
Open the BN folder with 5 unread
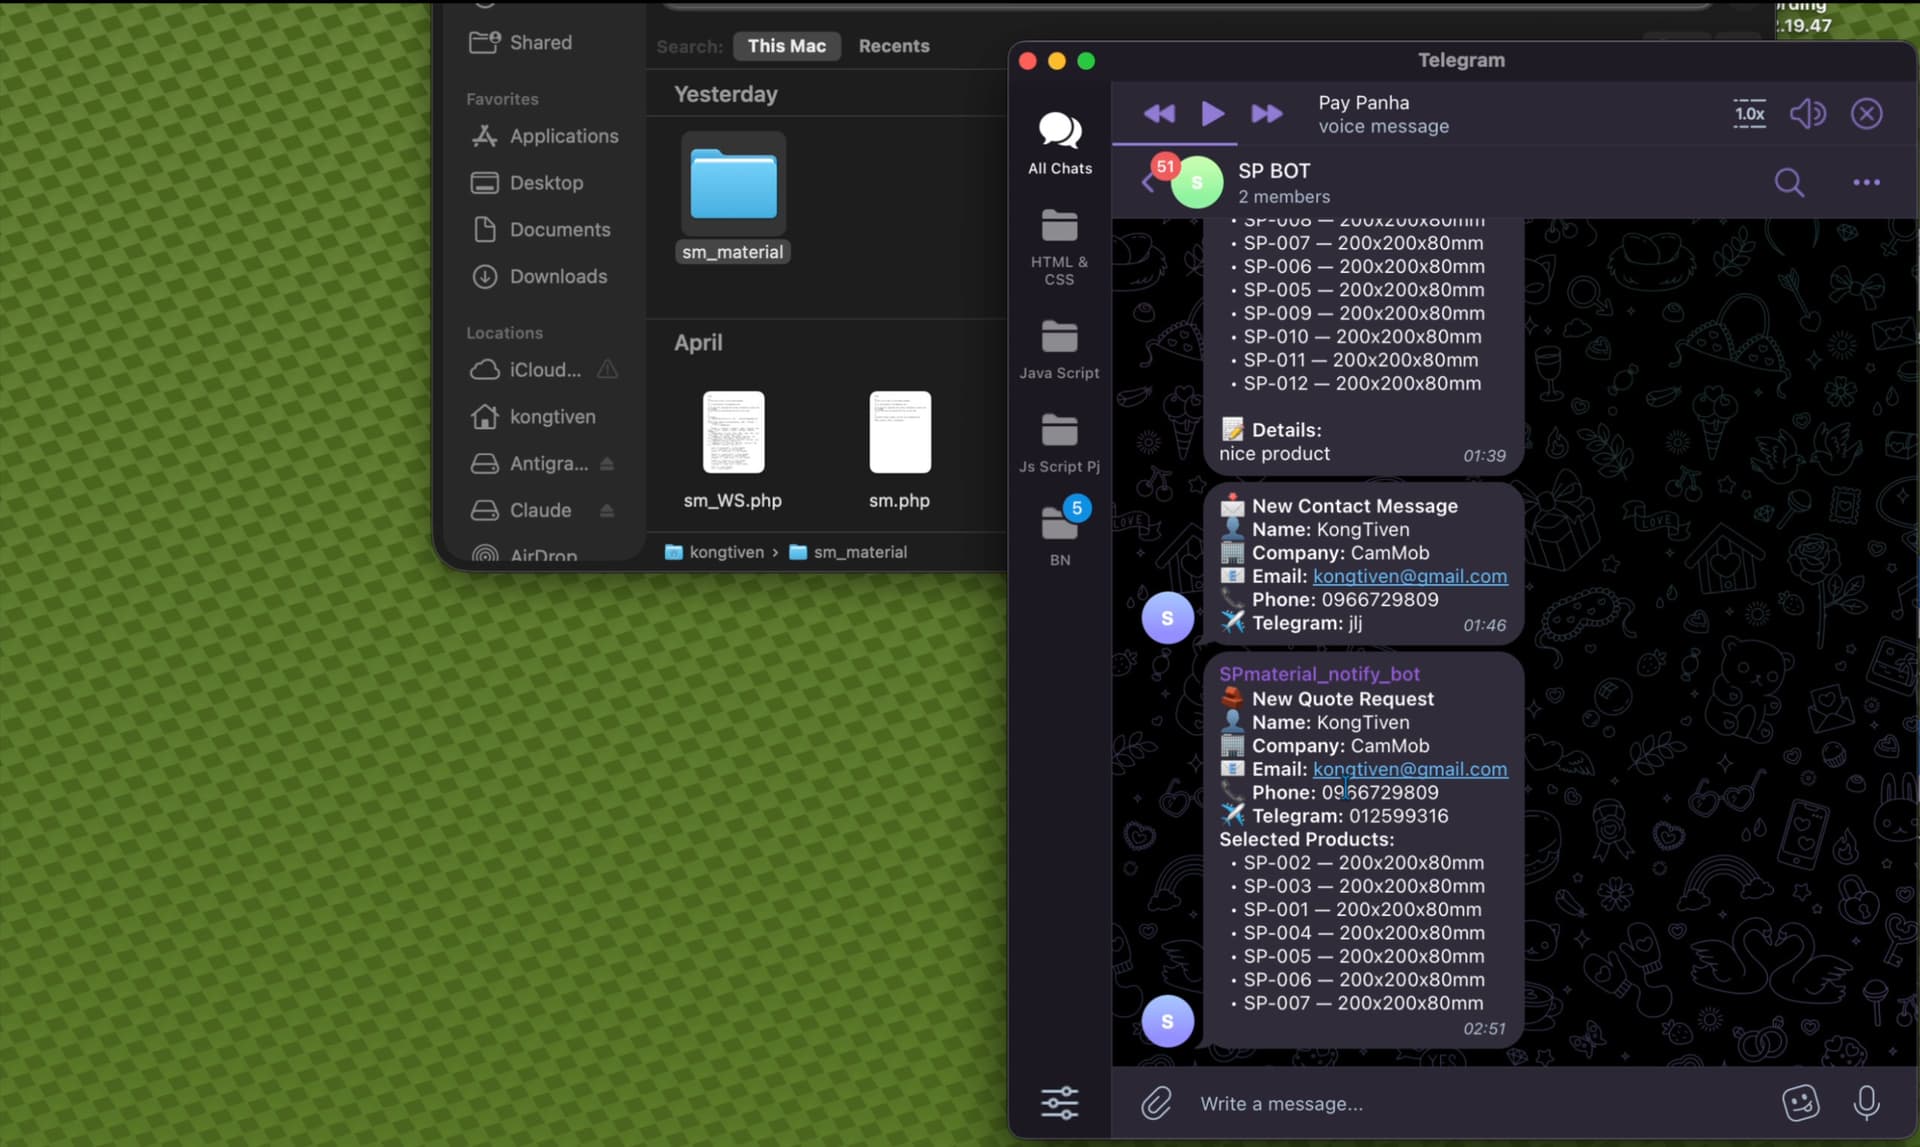1060,532
